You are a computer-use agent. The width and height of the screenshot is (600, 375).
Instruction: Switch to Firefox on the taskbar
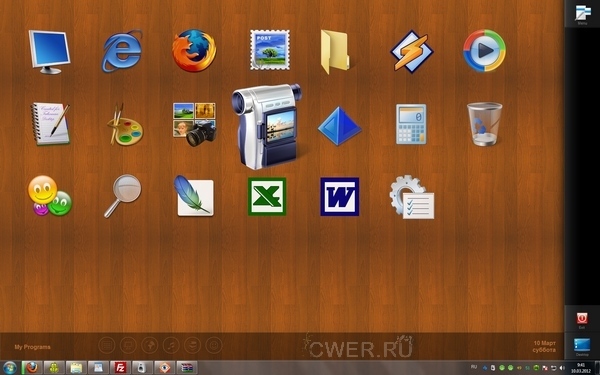pos(32,368)
